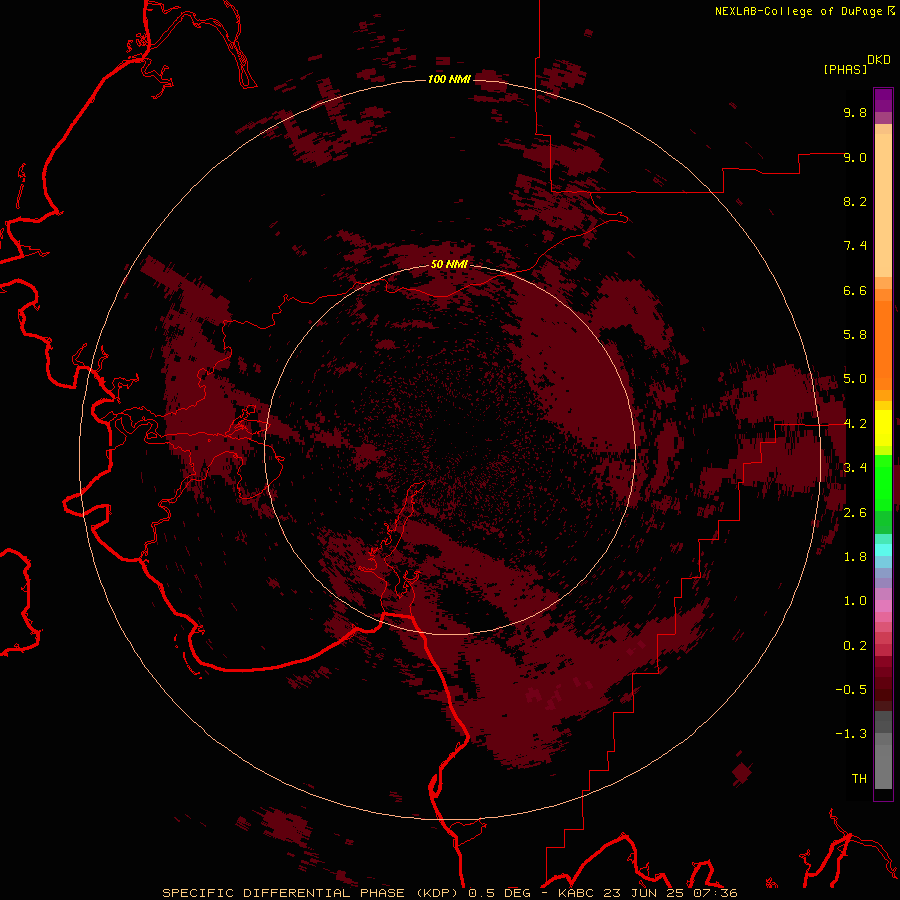Click the 100 NMI range ring label
The width and height of the screenshot is (900, 900).
pyautogui.click(x=449, y=79)
